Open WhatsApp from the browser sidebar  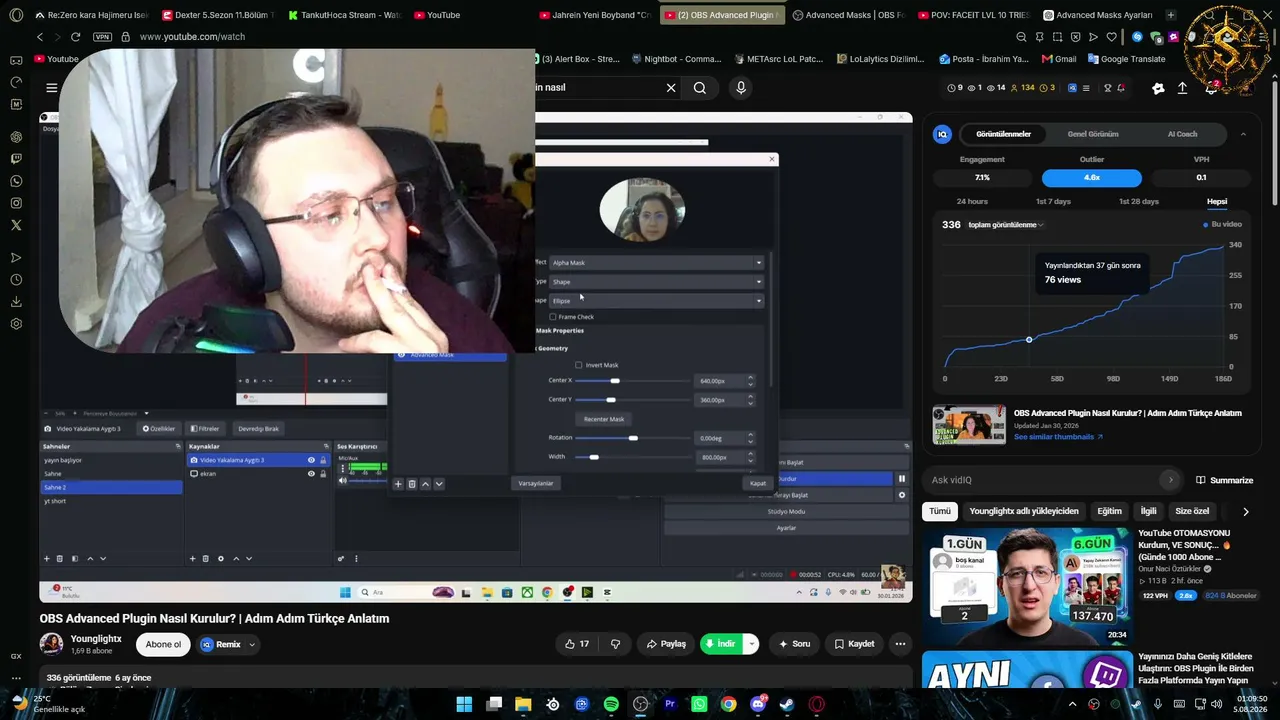click(16, 181)
